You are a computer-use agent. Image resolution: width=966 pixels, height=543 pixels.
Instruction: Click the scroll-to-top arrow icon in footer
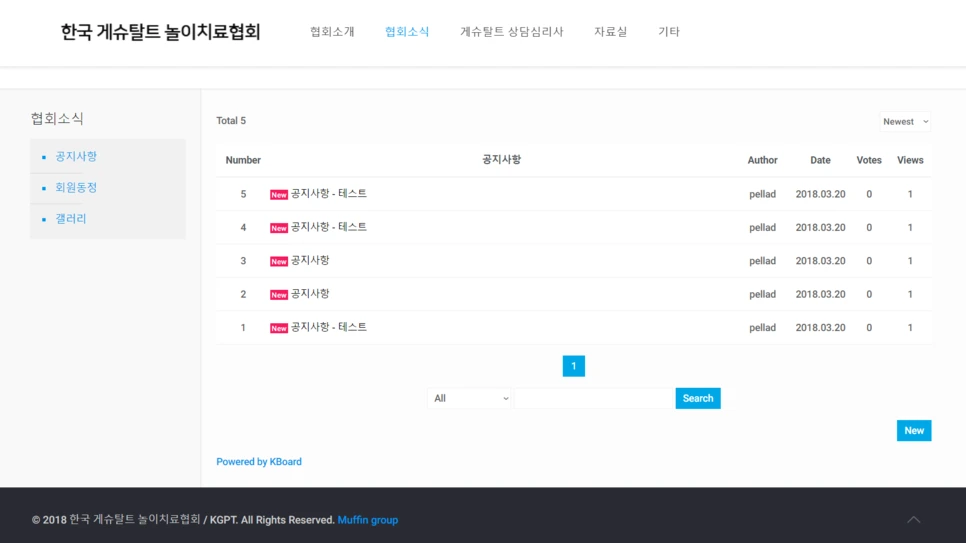point(914,520)
